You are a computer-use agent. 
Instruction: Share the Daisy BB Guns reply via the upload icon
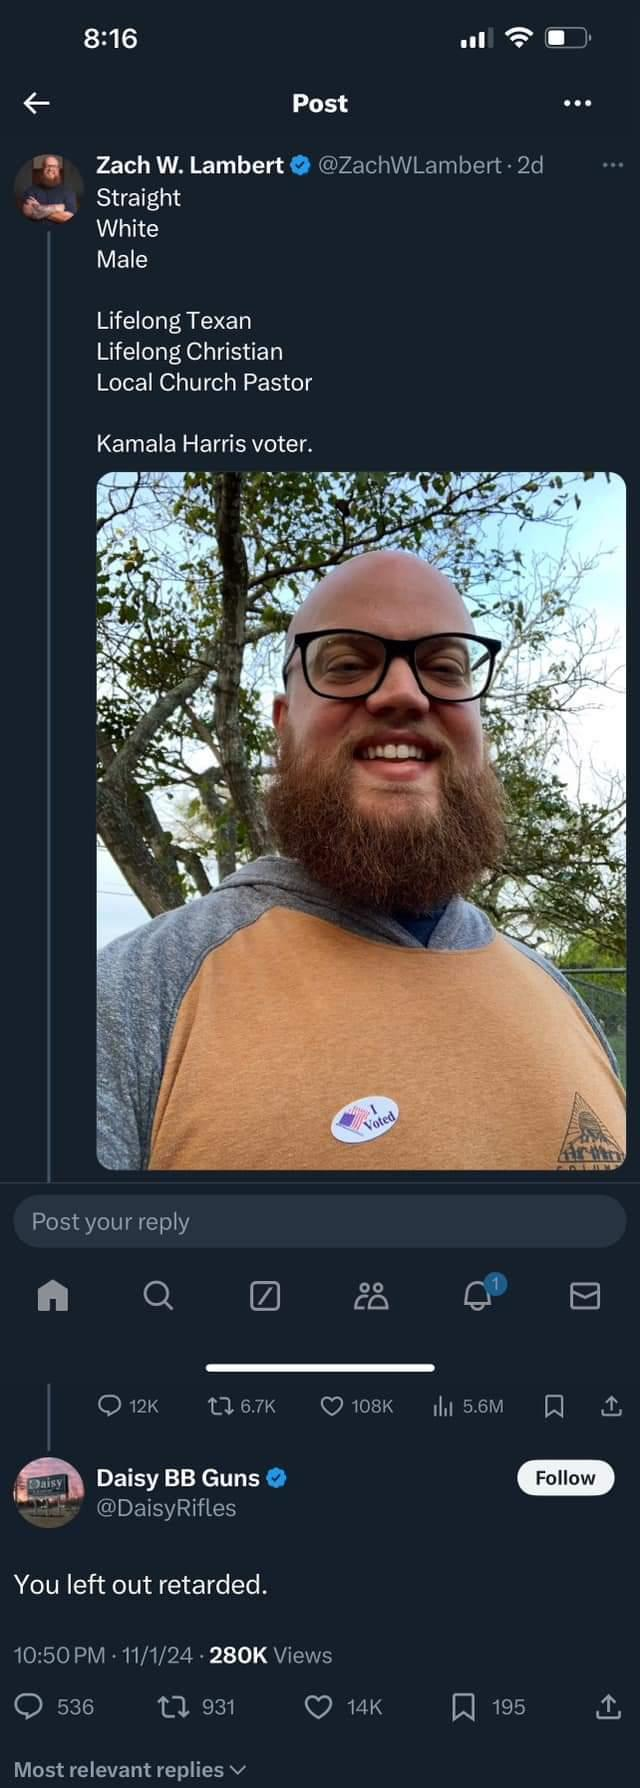click(x=608, y=1706)
